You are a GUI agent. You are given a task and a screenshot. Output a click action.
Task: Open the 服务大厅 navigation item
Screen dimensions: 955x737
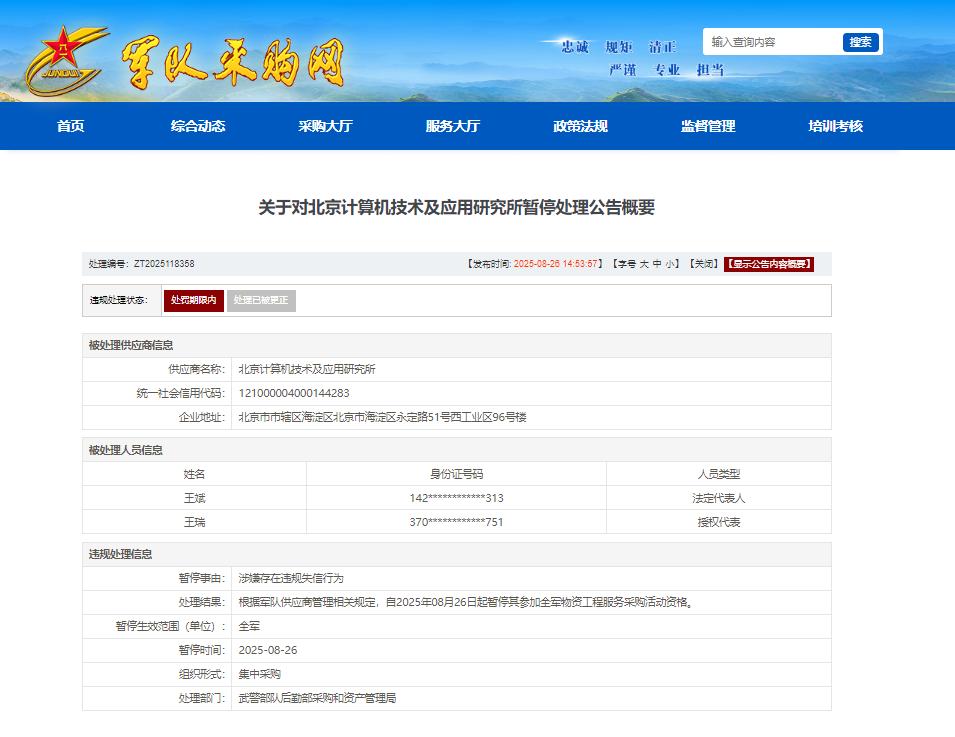(x=453, y=126)
